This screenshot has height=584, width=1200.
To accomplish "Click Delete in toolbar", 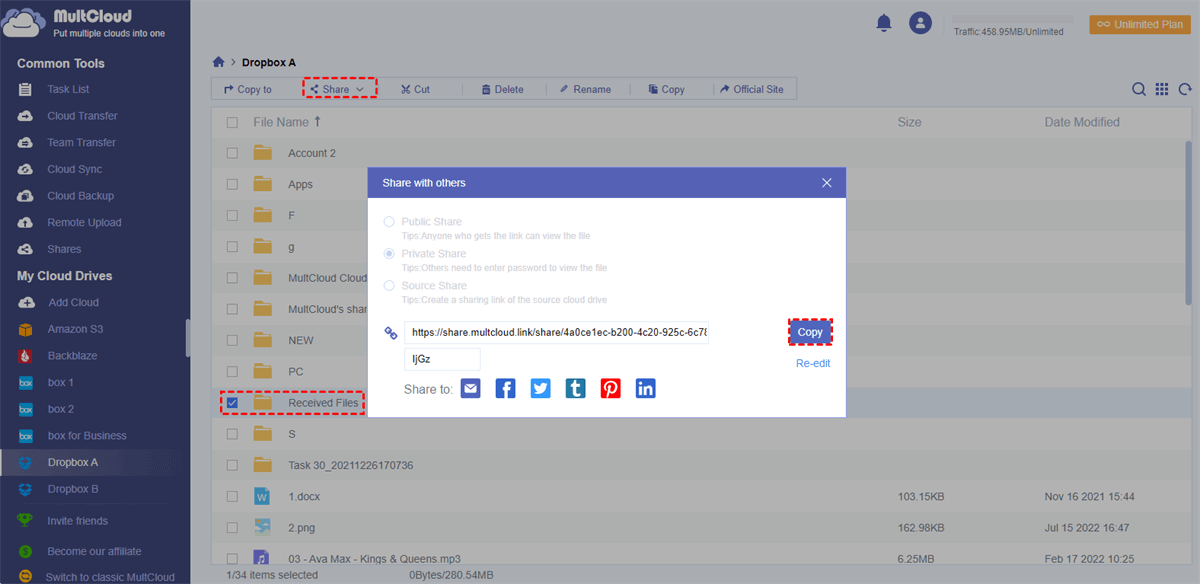I will click(502, 89).
